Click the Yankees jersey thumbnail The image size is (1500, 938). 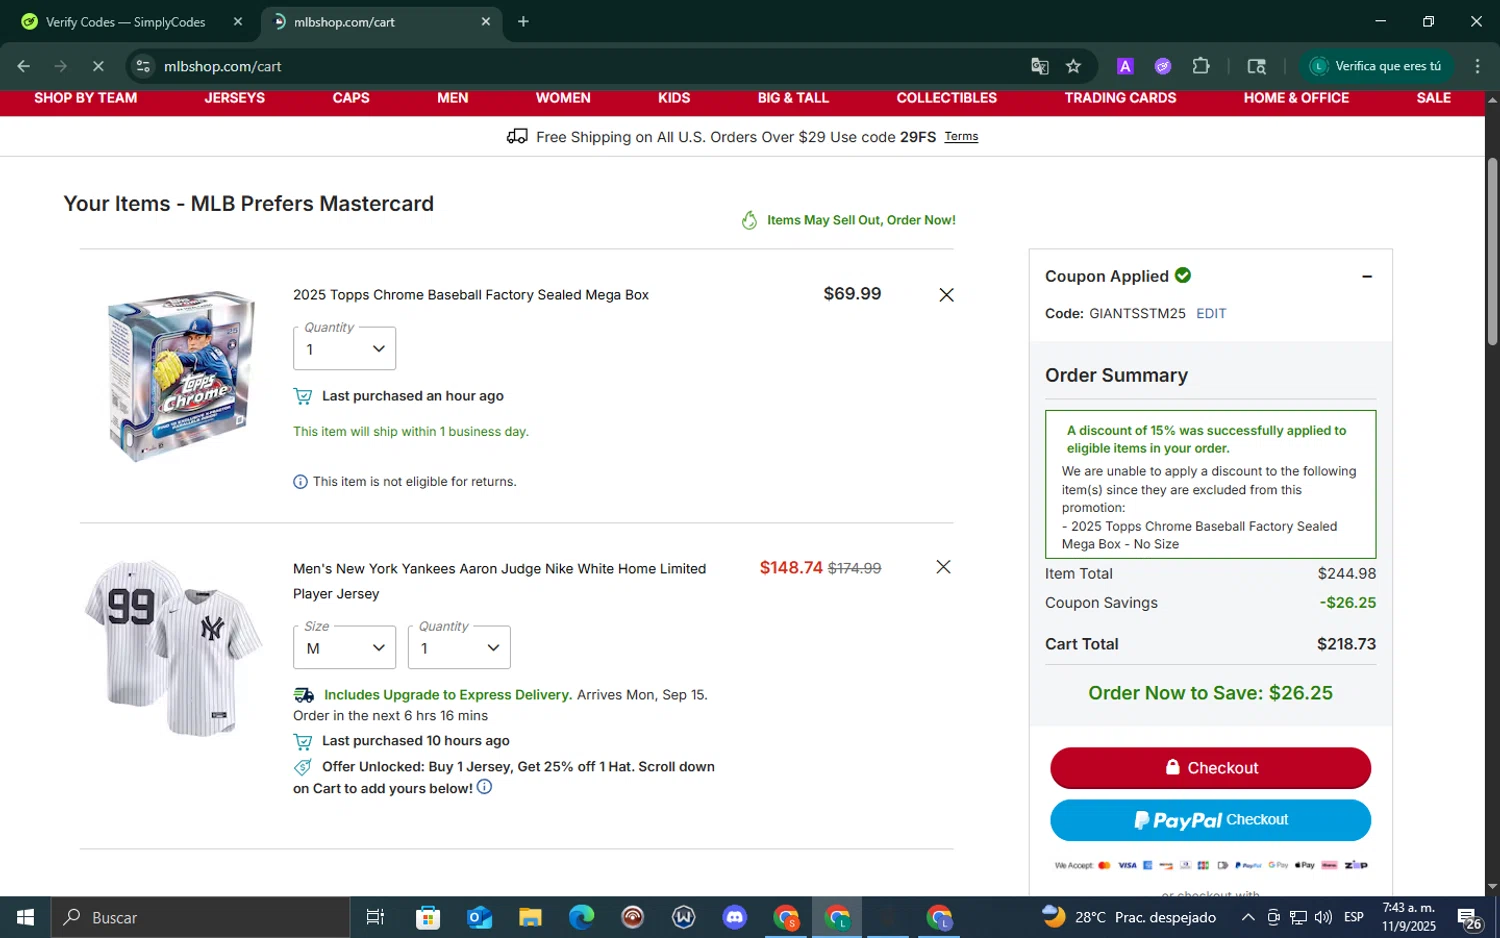(174, 648)
